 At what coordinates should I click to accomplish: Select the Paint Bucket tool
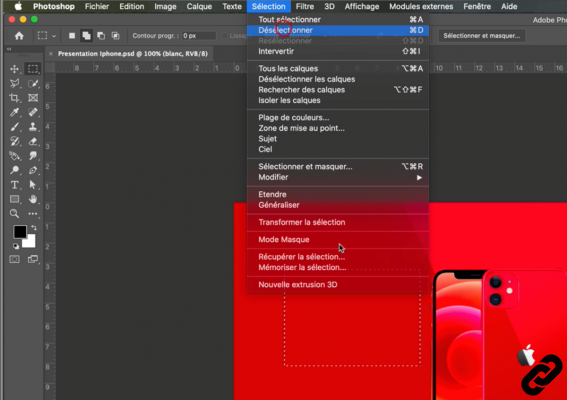coord(14,156)
